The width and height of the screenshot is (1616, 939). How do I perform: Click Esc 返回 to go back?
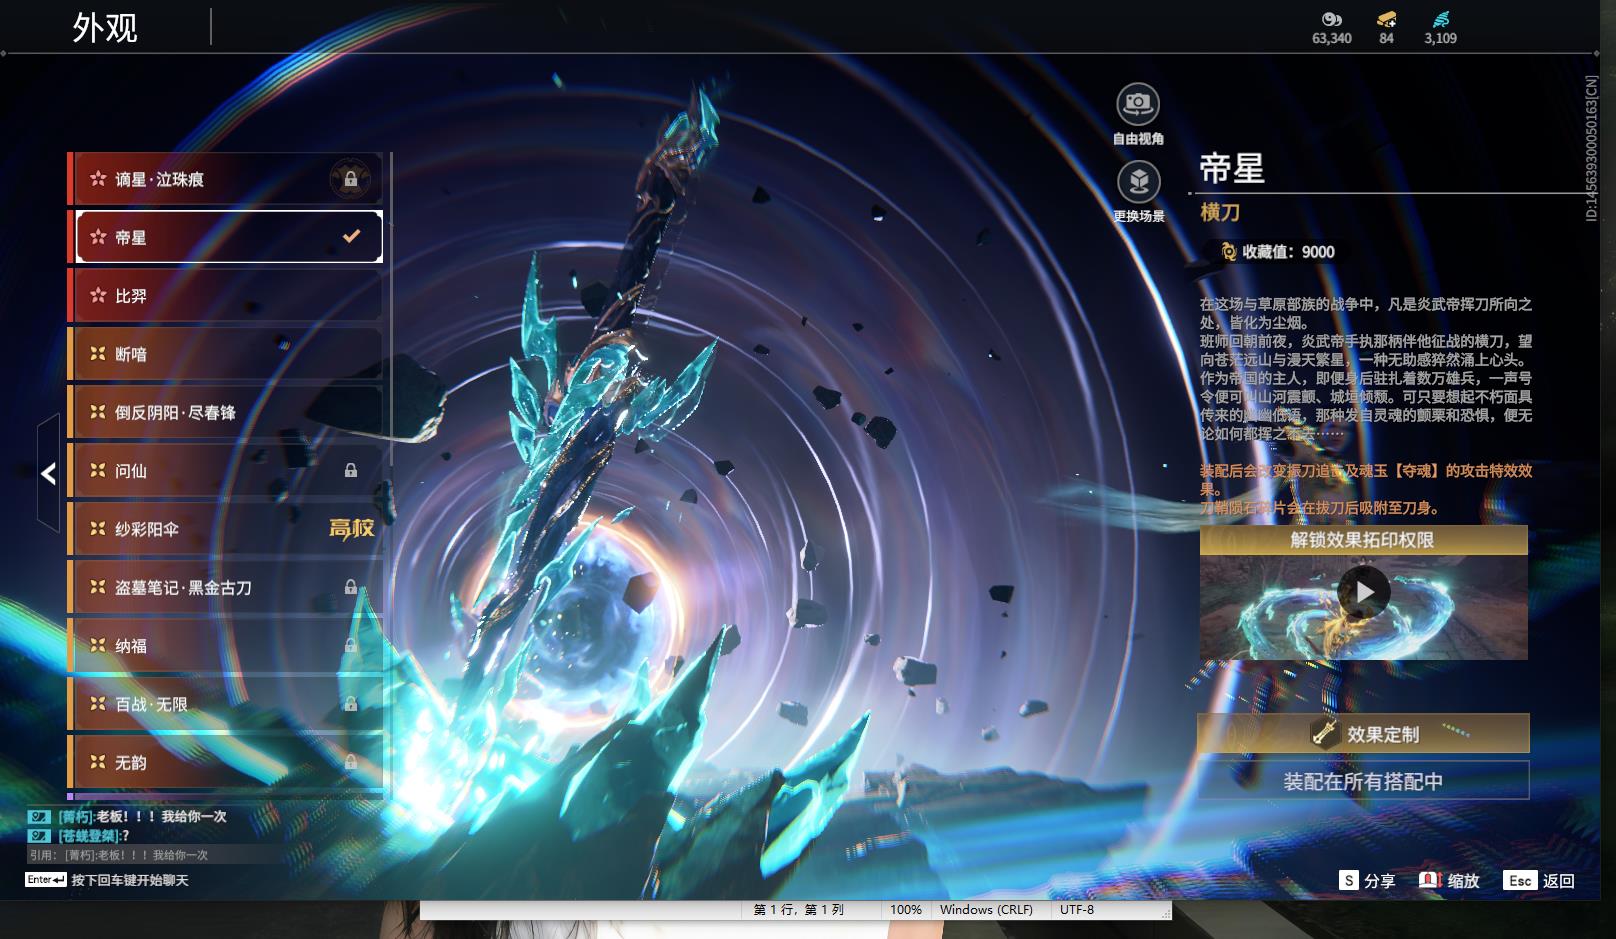[x=1540, y=880]
